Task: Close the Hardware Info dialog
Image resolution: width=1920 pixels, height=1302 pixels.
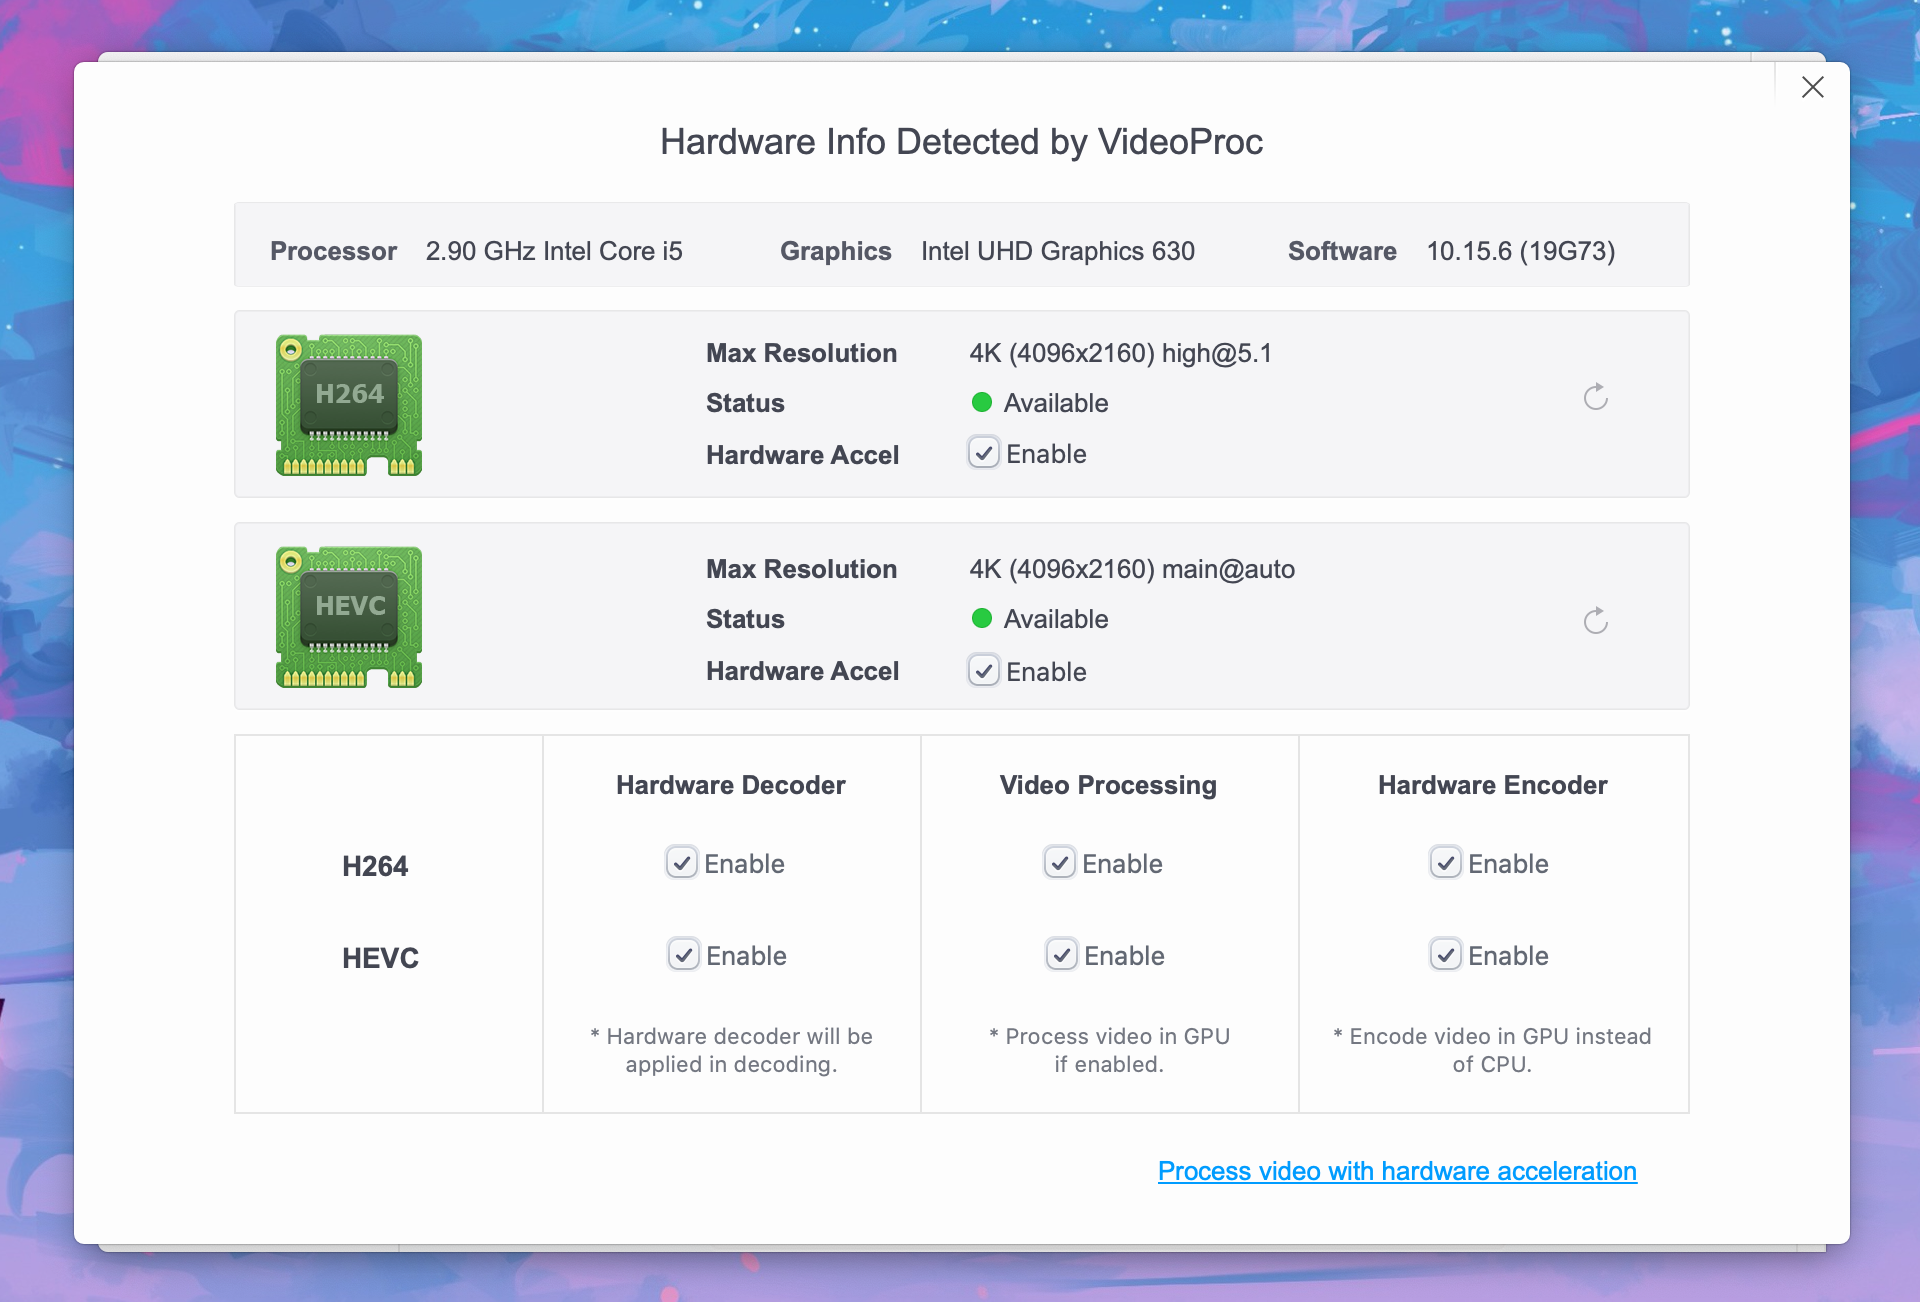Action: pyautogui.click(x=1812, y=87)
